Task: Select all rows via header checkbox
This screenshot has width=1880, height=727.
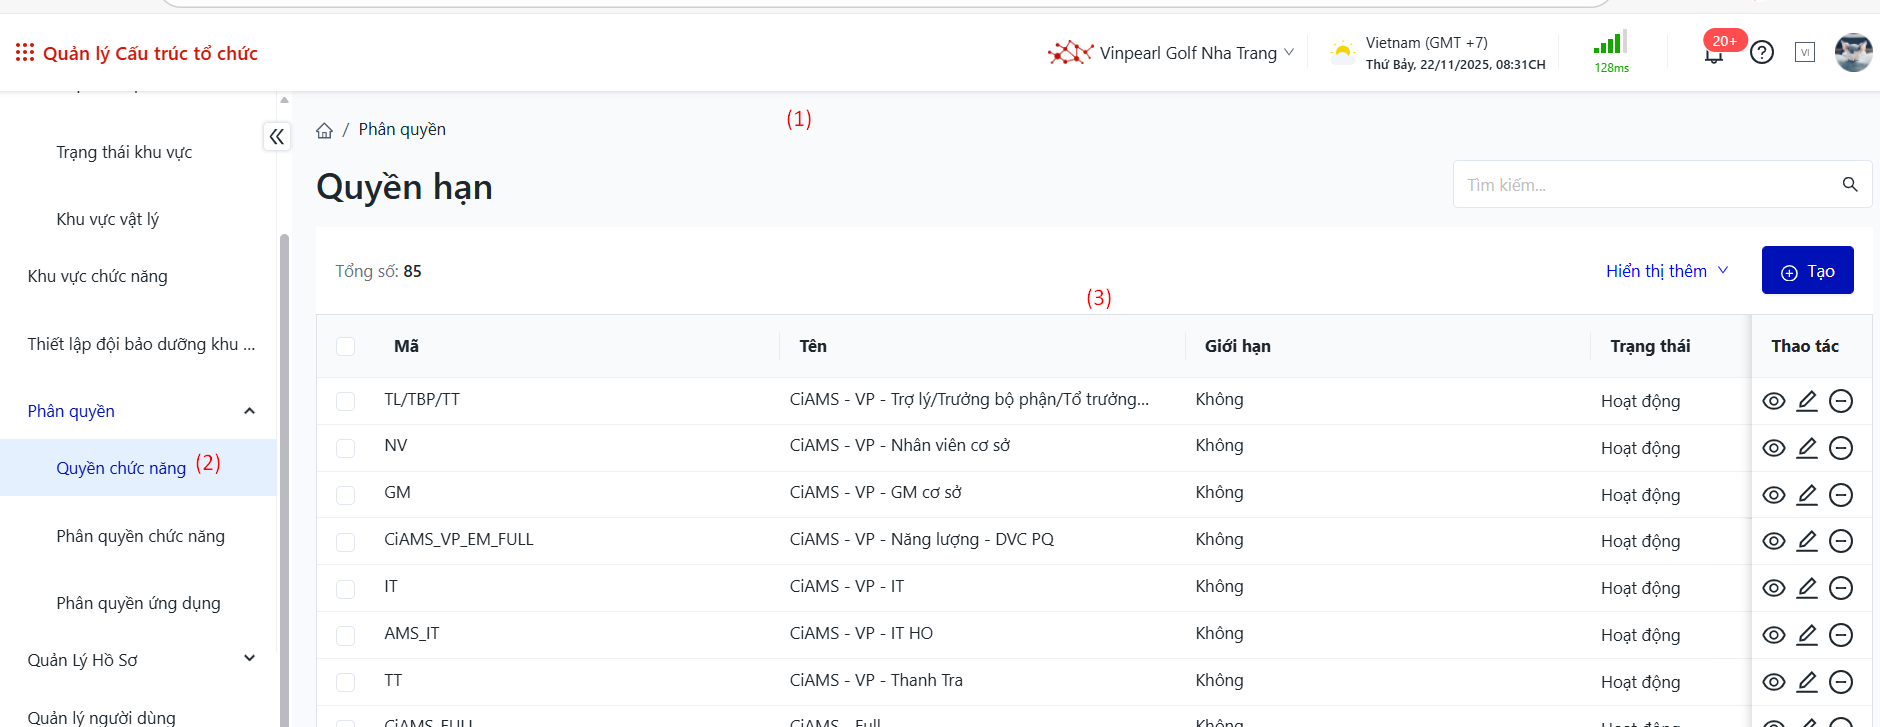Action: pyautogui.click(x=346, y=346)
